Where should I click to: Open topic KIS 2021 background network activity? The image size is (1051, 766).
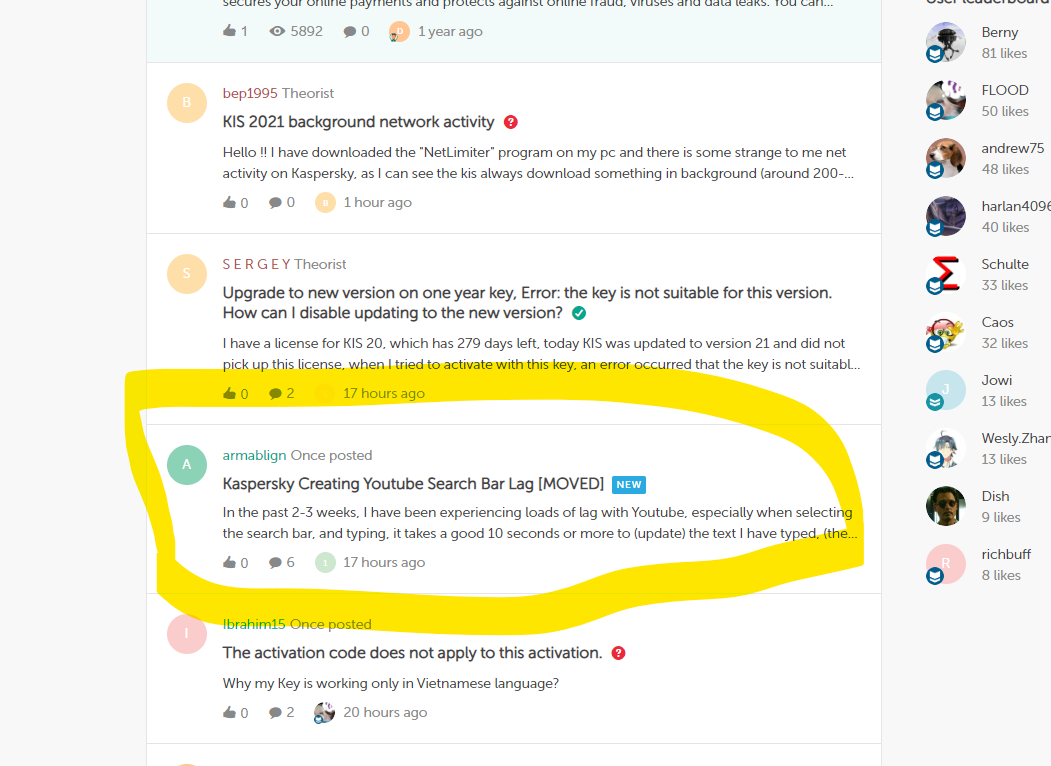(359, 122)
